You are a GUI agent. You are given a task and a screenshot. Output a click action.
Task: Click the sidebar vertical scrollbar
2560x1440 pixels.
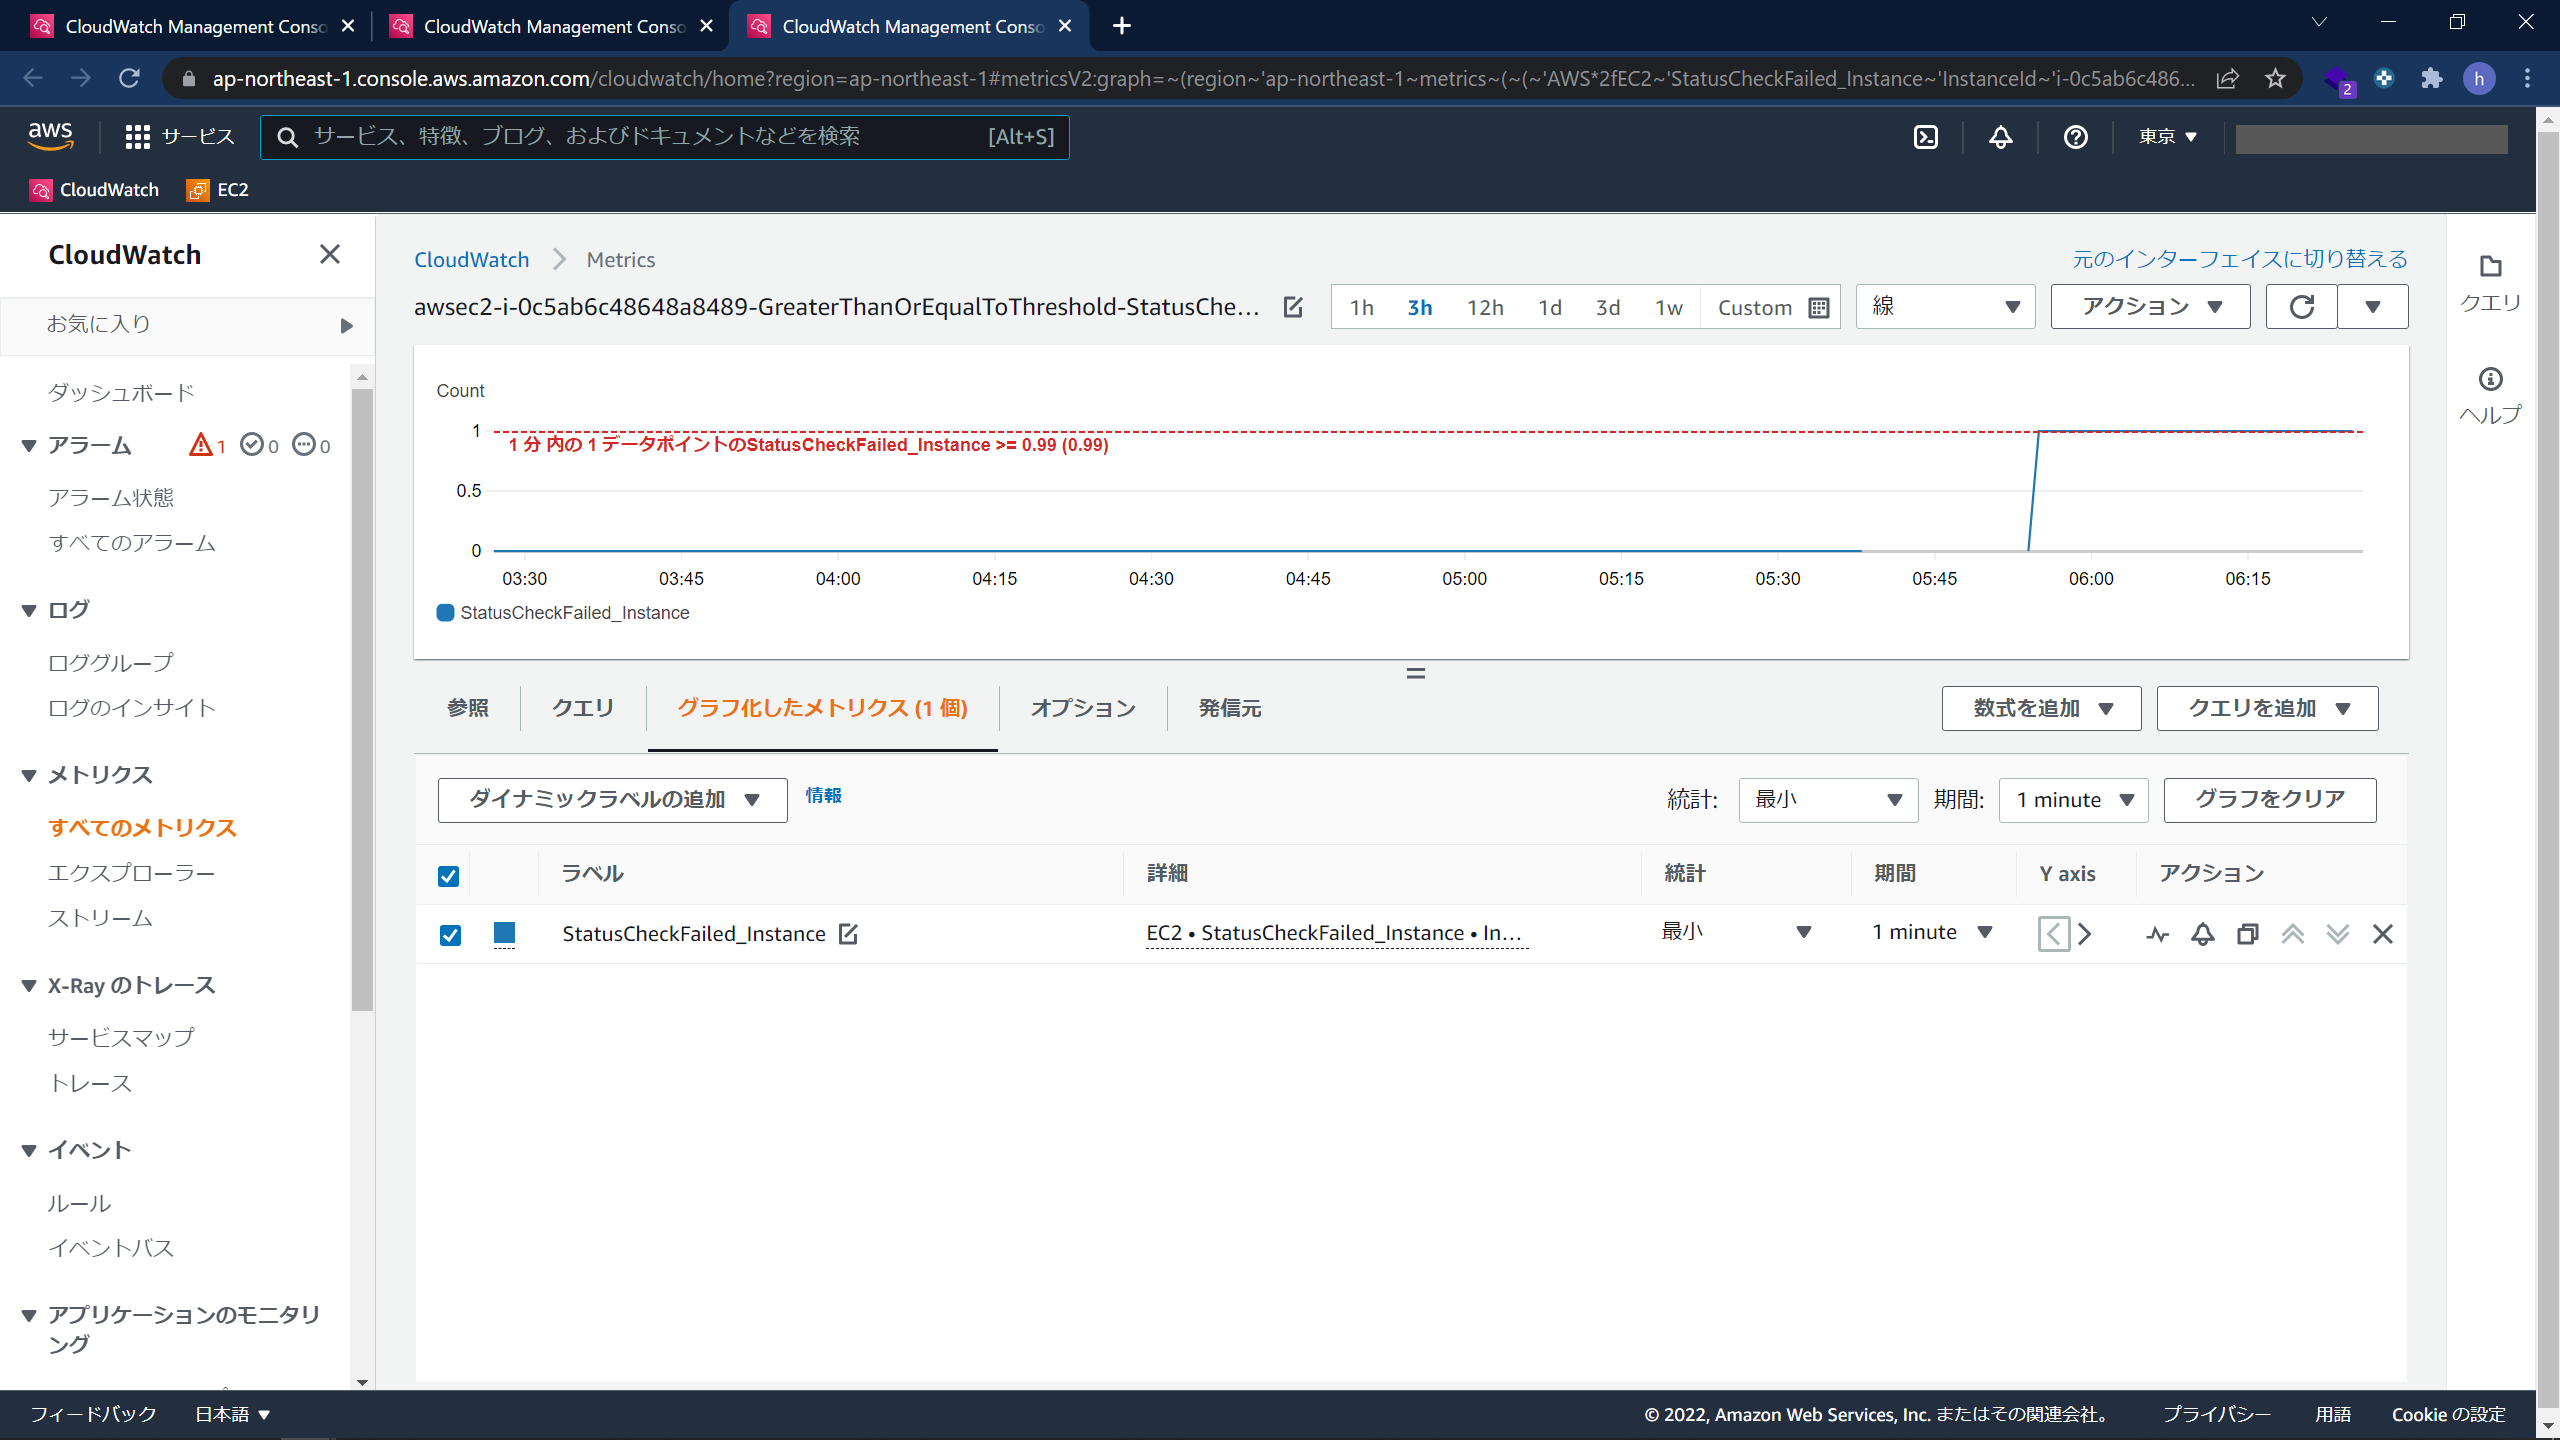point(362,700)
